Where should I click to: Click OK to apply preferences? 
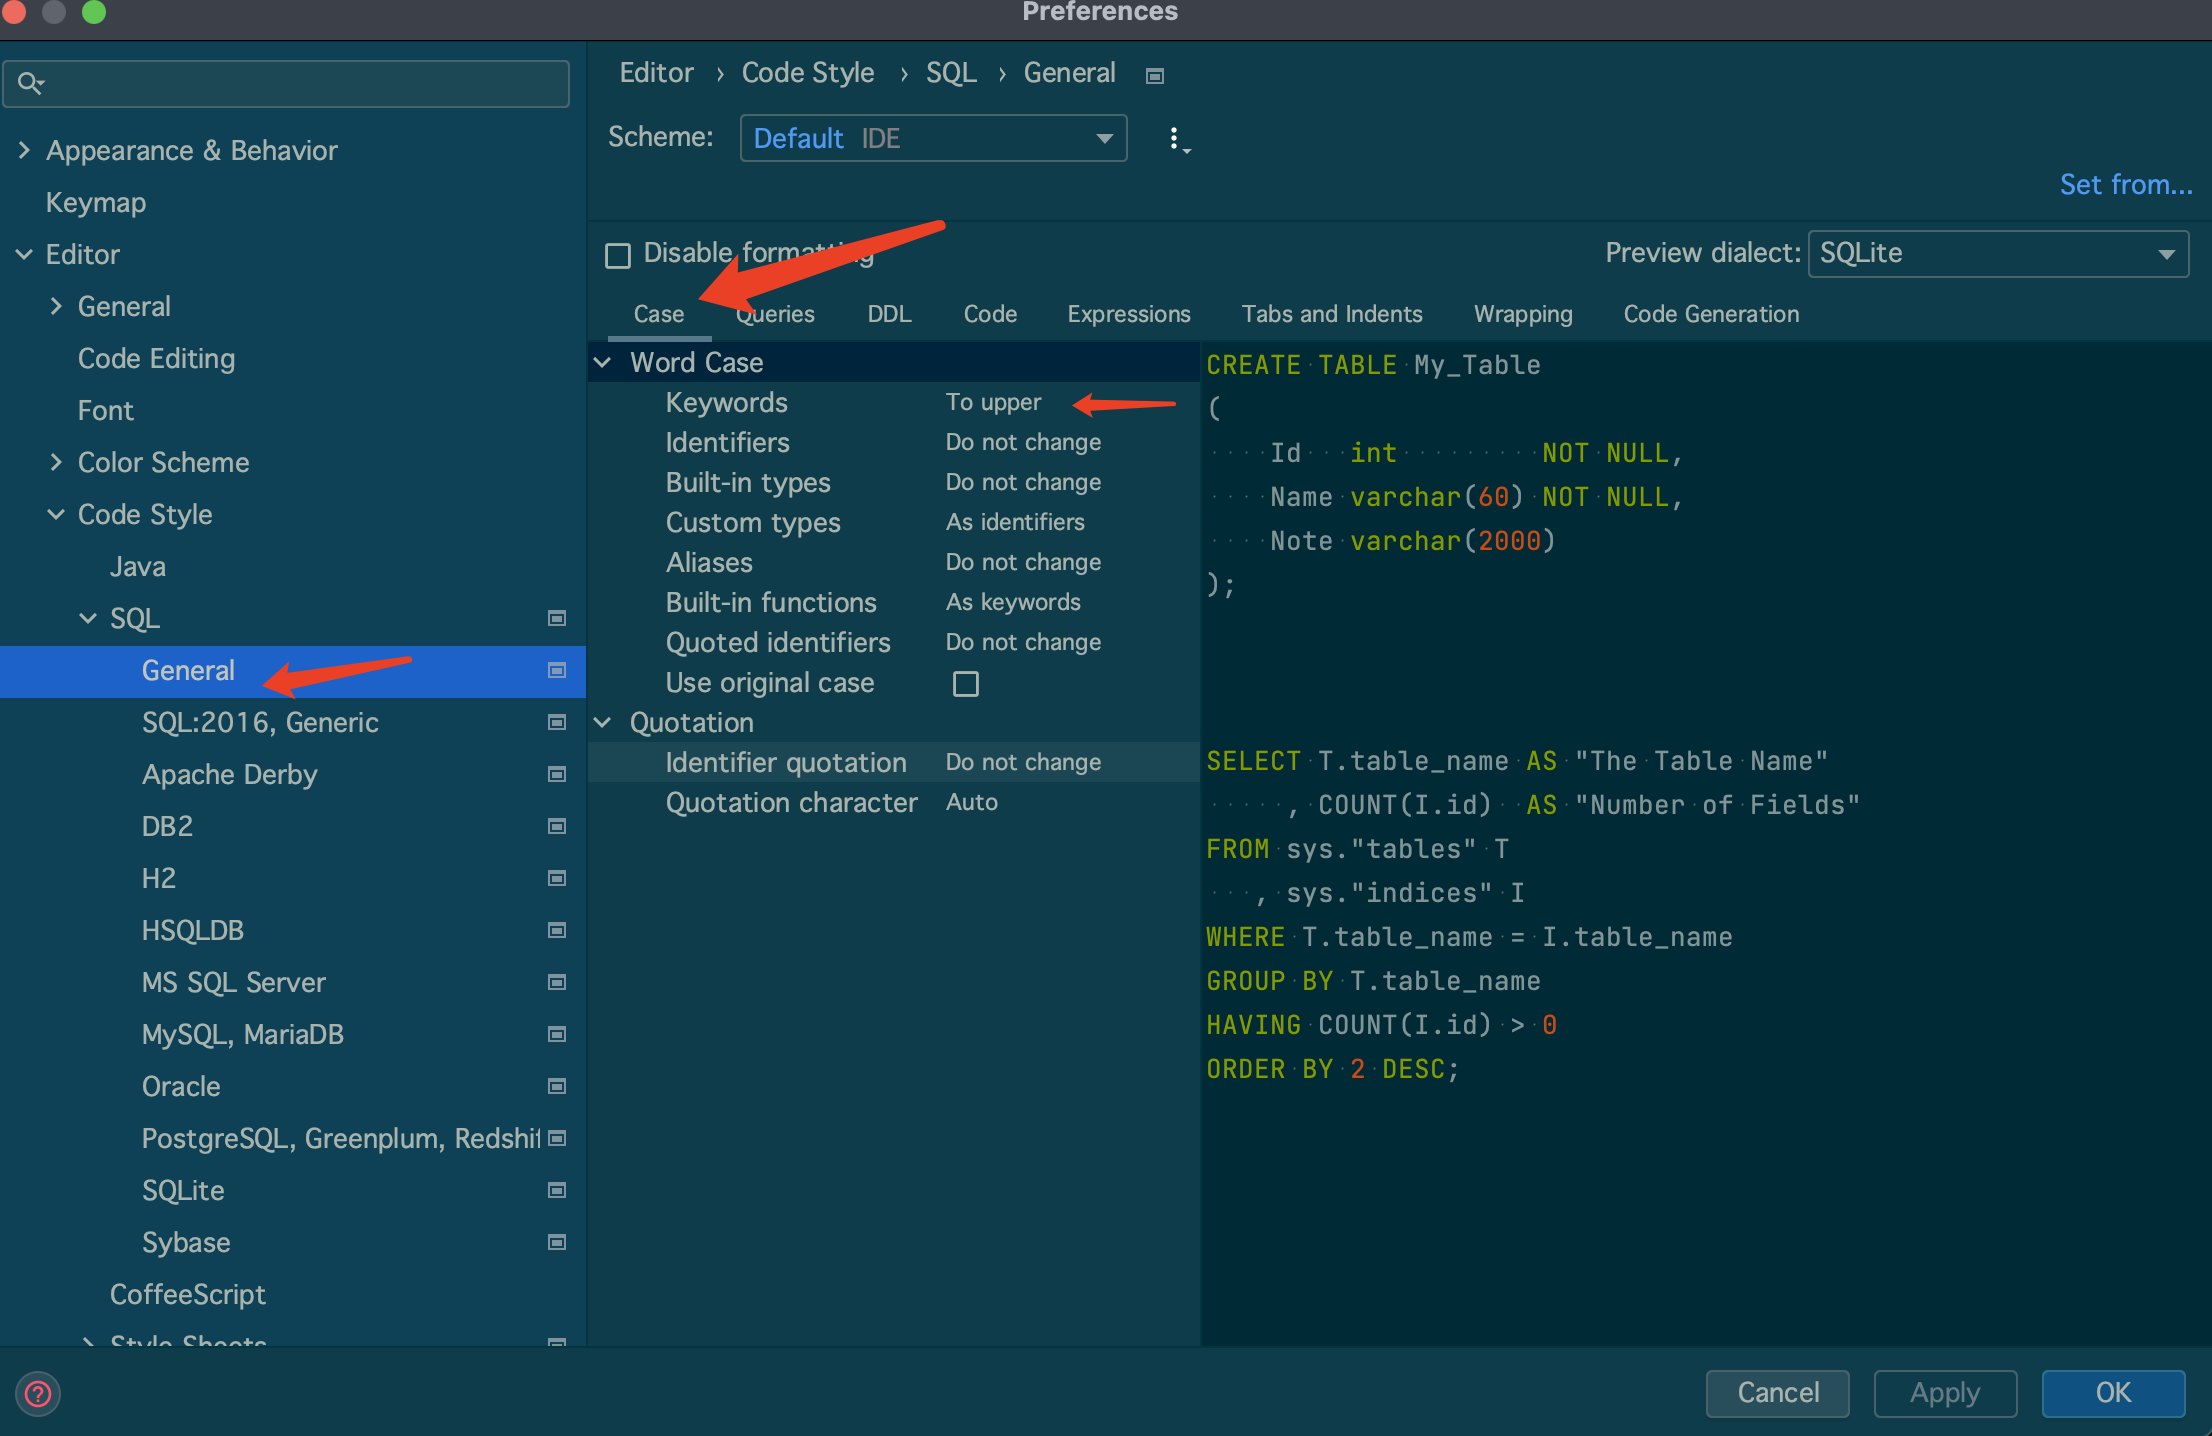pos(2112,1391)
